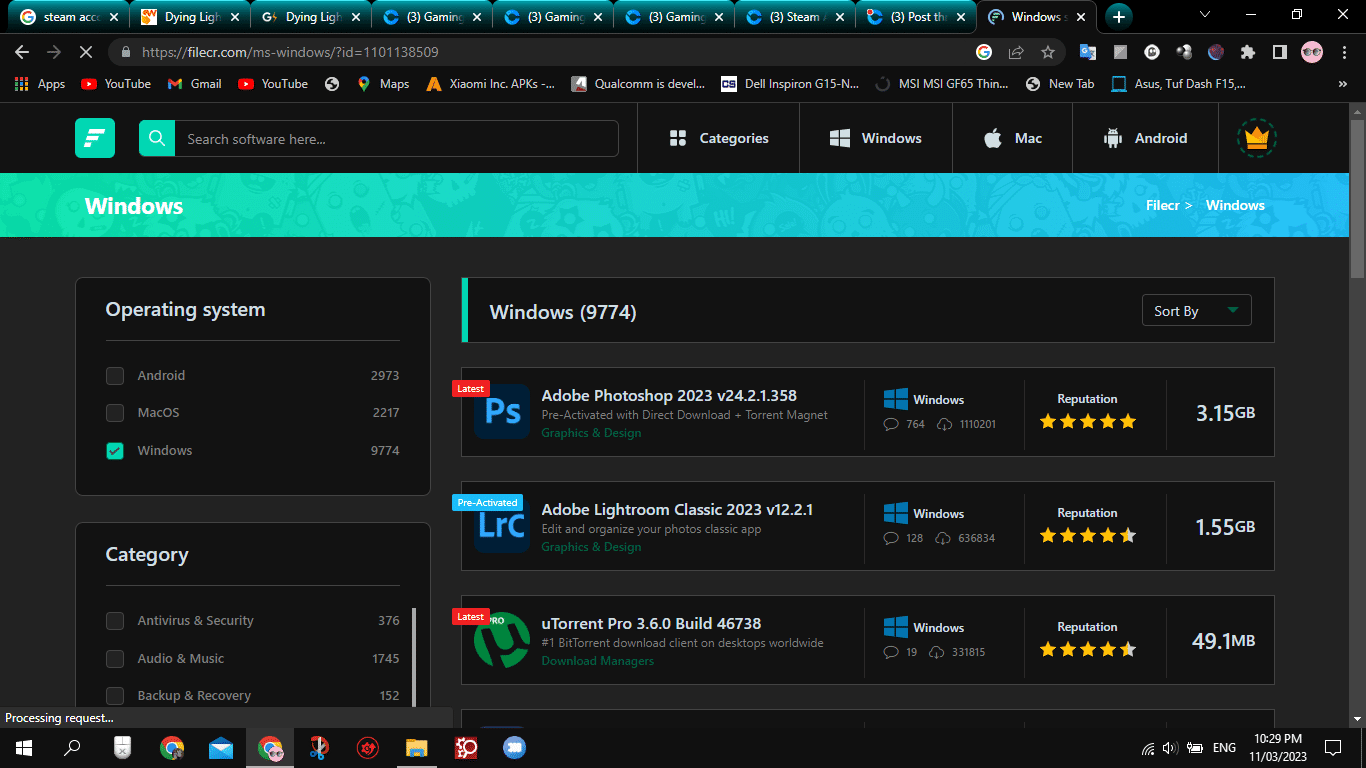Click the comments icon on Photoshop row
This screenshot has width=1366, height=768.
[892, 424]
